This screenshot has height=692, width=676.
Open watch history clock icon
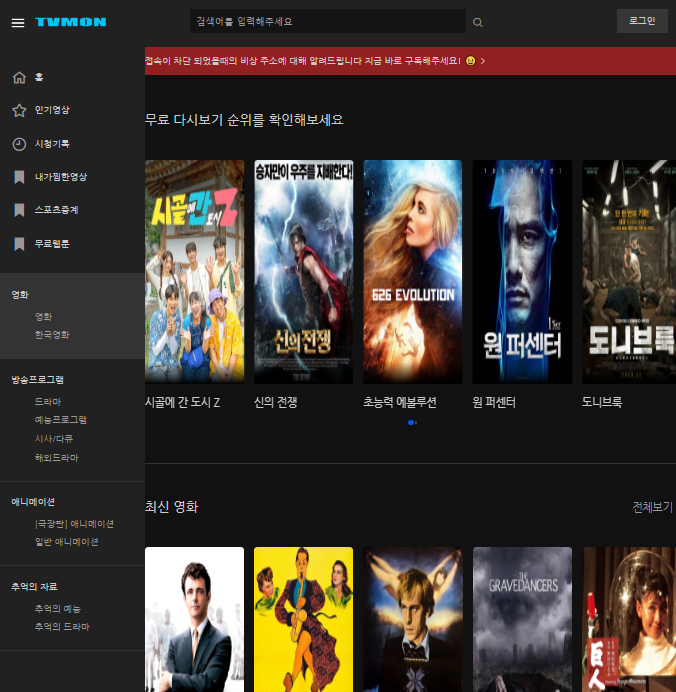point(19,144)
